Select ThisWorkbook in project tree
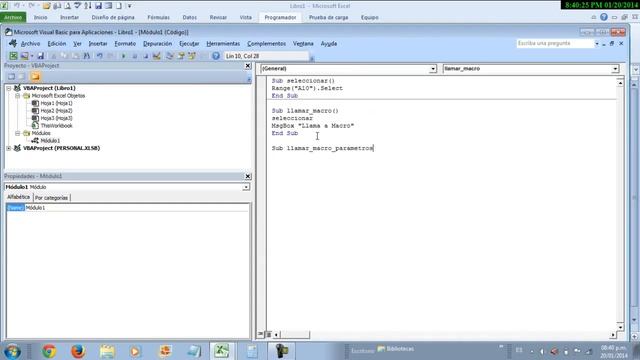Image resolution: width=640 pixels, height=360 pixels. 56,126
